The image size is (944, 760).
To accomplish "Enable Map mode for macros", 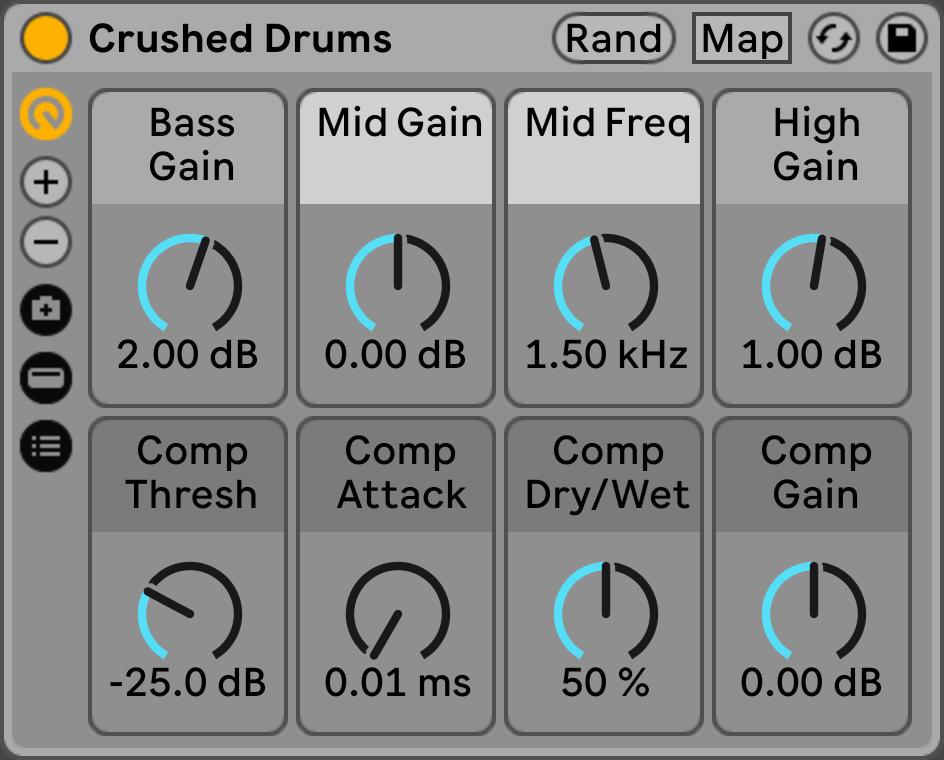I will (741, 39).
